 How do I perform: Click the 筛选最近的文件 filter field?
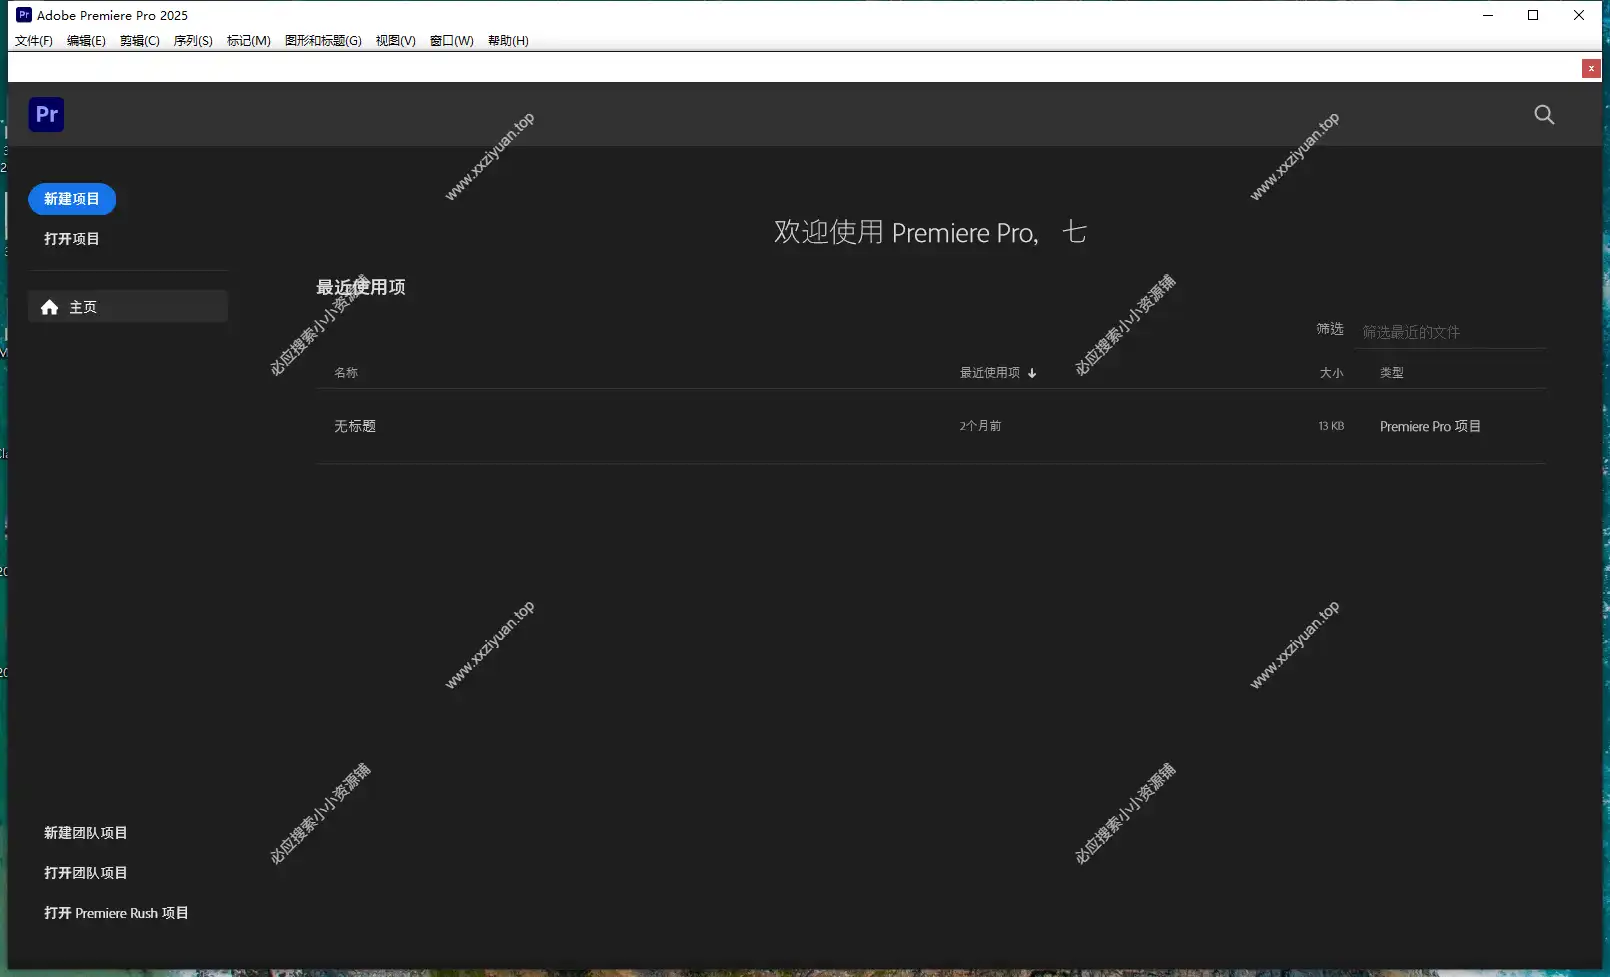1450,332
